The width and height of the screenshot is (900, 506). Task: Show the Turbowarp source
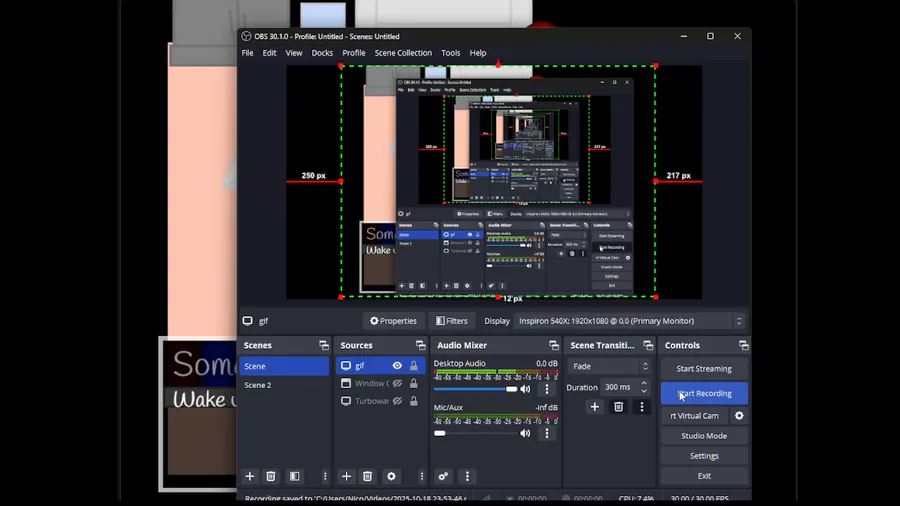(x=397, y=401)
